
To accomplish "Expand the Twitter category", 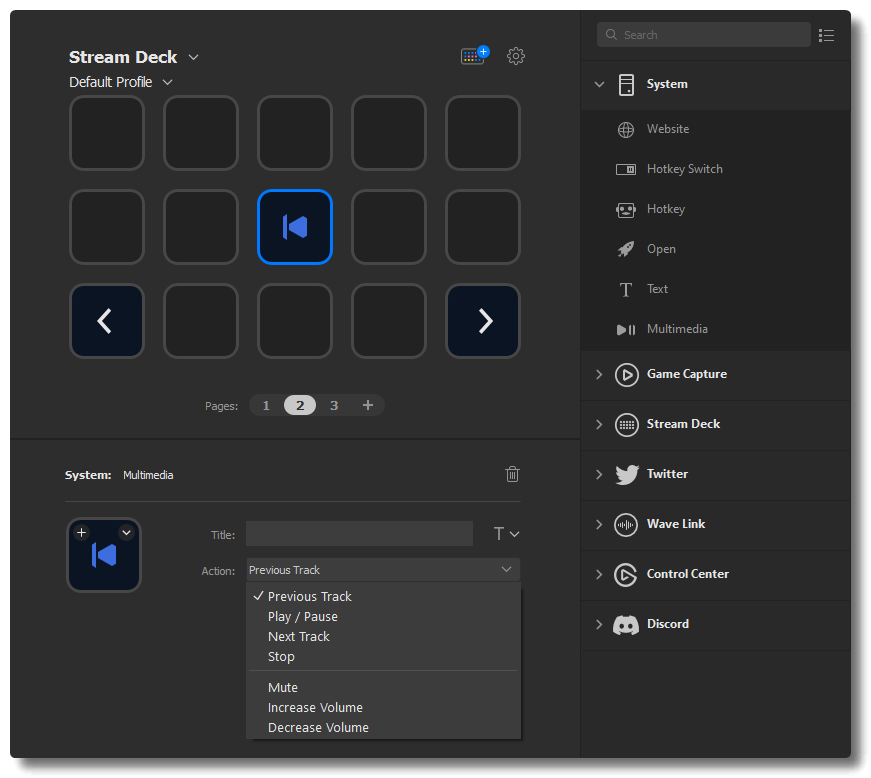I will click(x=599, y=474).
